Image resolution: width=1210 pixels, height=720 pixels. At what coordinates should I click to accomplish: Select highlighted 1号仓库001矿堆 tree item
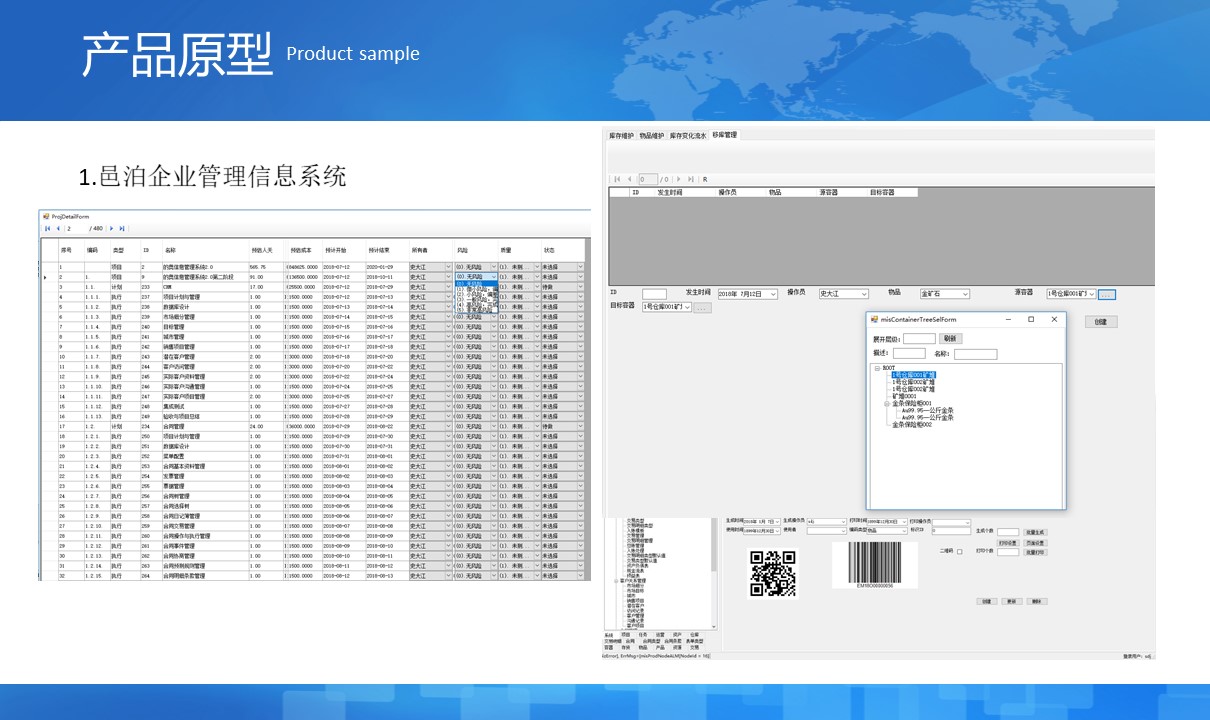pyautogui.click(x=914, y=375)
